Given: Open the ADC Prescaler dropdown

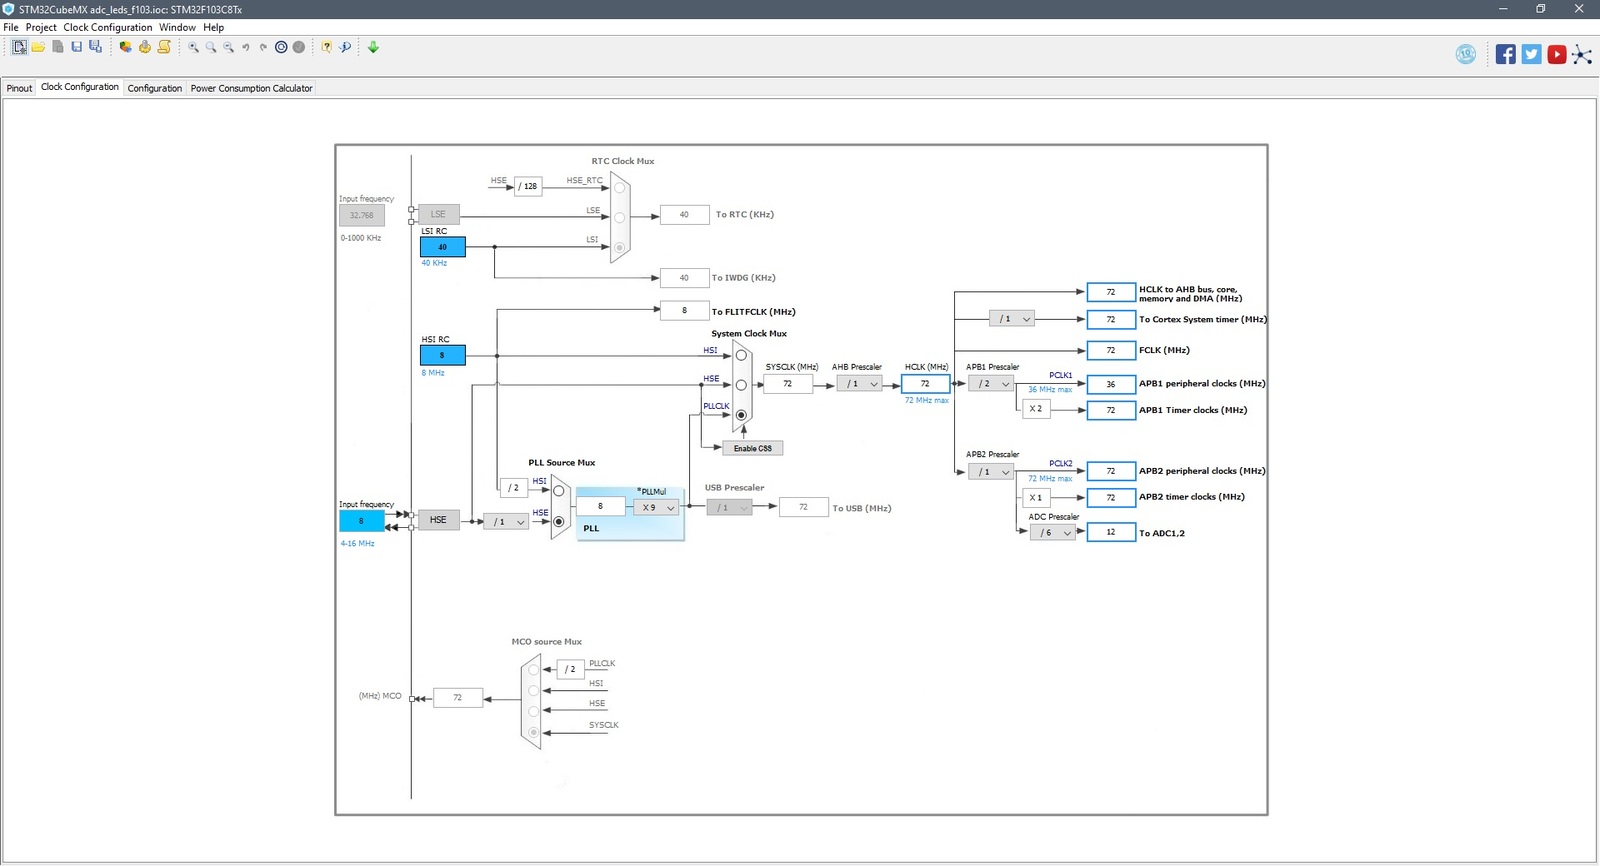Looking at the screenshot, I should (1052, 533).
